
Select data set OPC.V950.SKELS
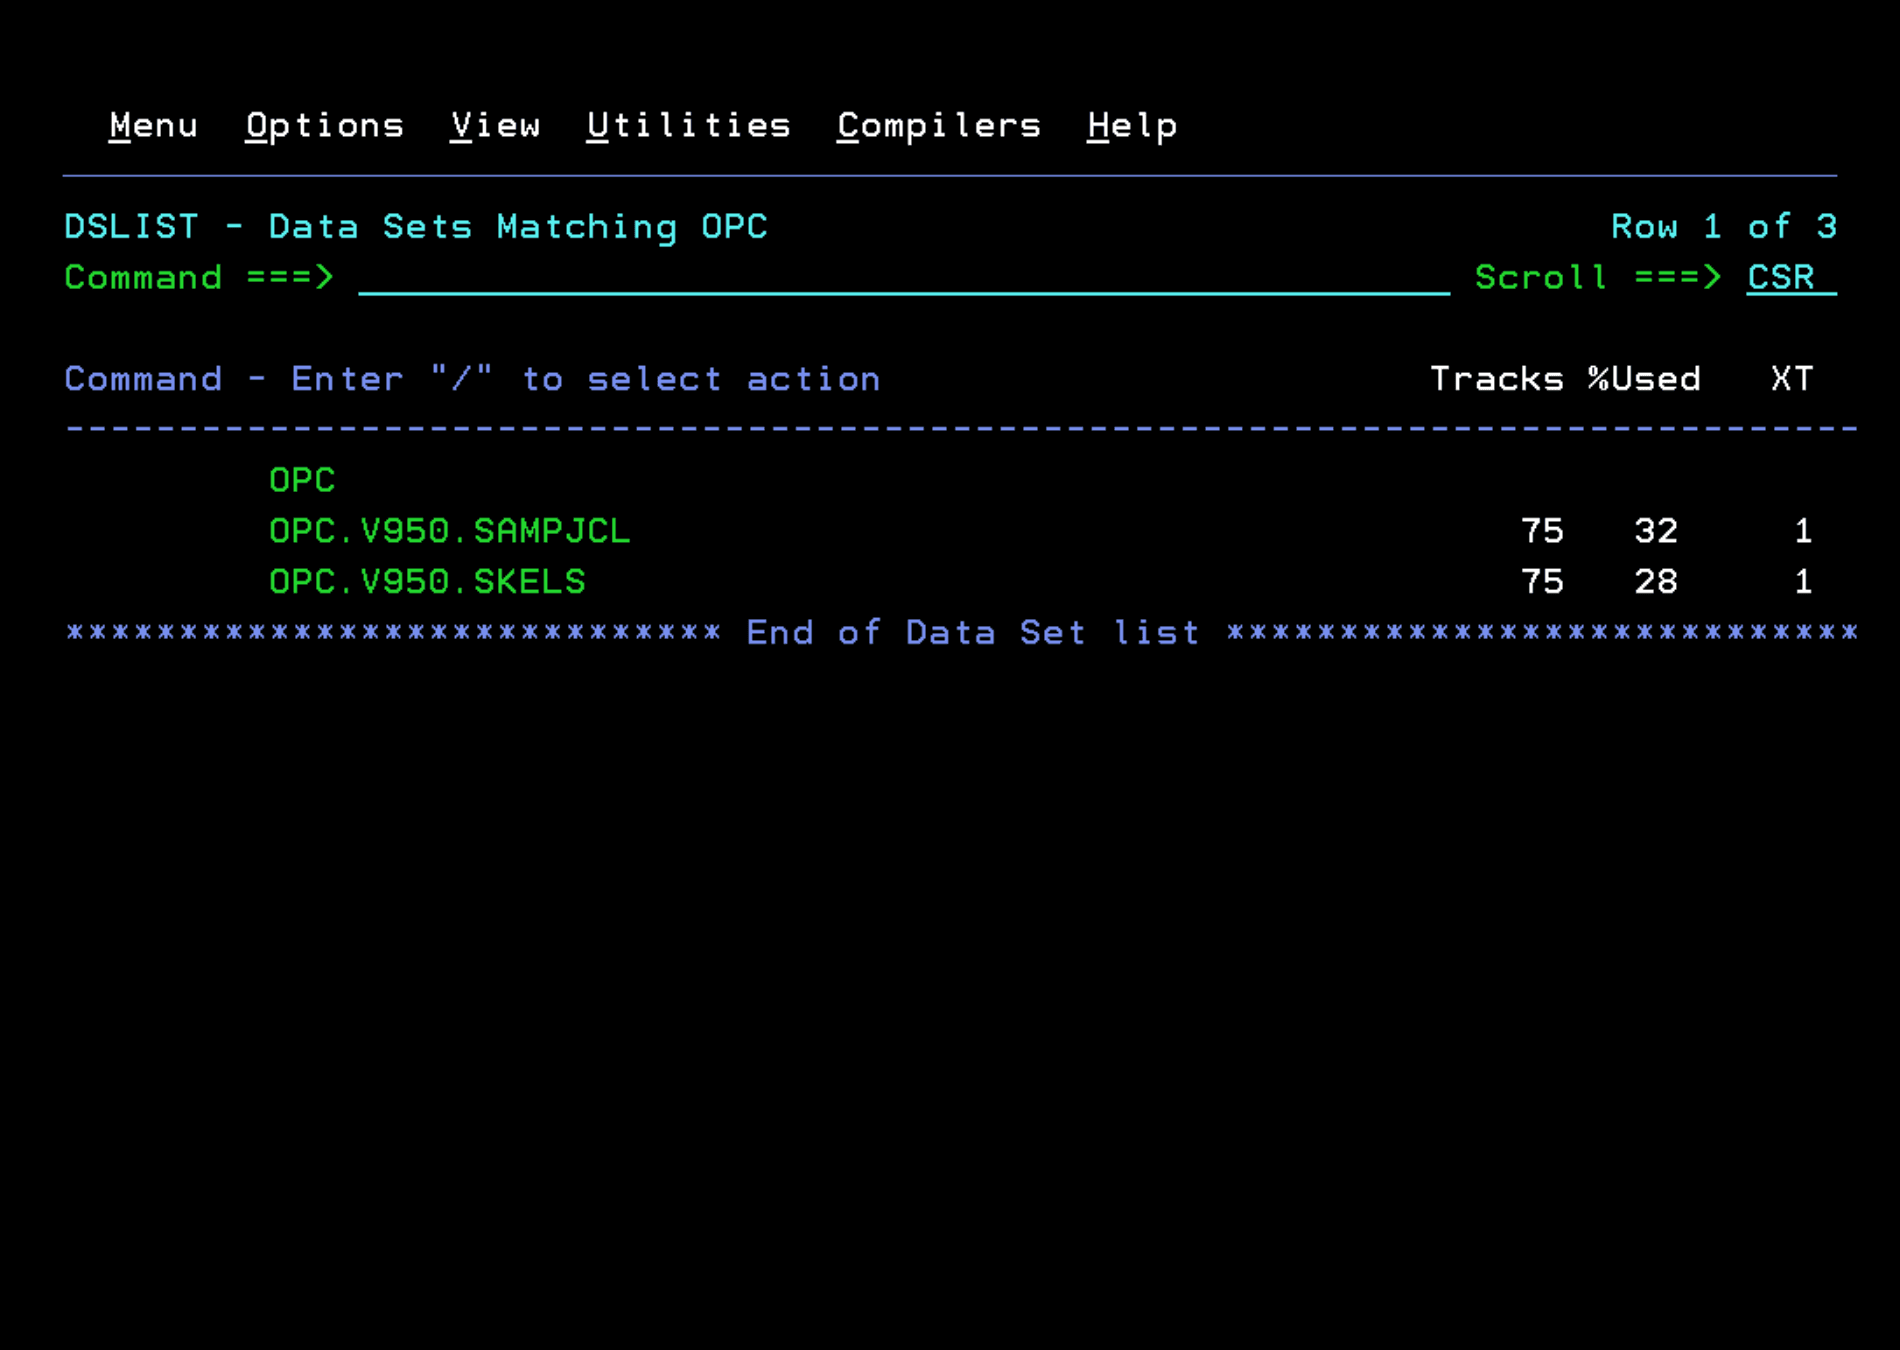tap(427, 583)
